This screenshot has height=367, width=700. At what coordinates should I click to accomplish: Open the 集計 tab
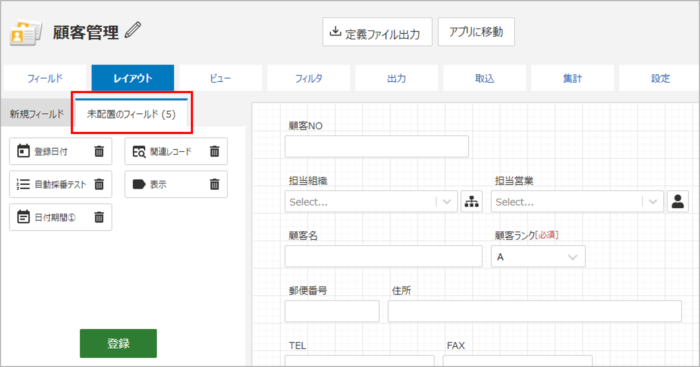tap(572, 78)
